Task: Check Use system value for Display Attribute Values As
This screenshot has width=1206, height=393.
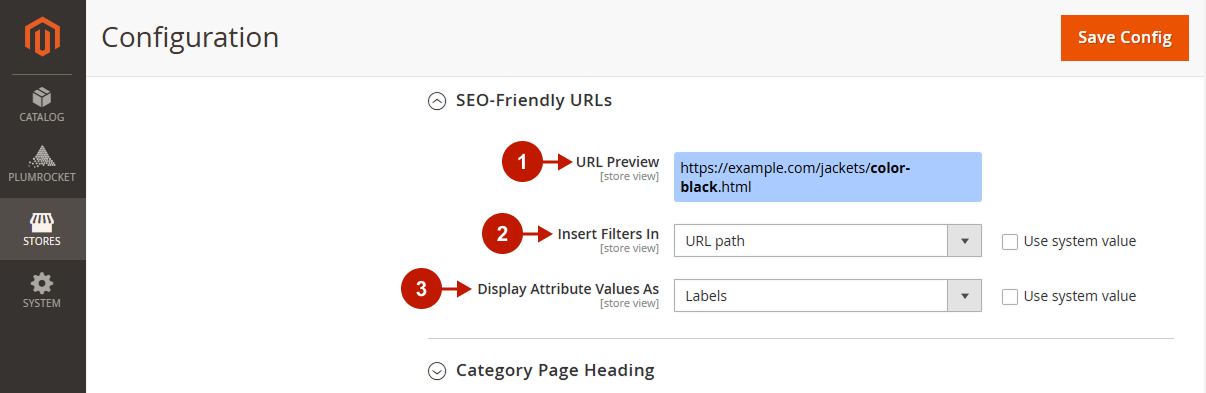Action: [1010, 296]
